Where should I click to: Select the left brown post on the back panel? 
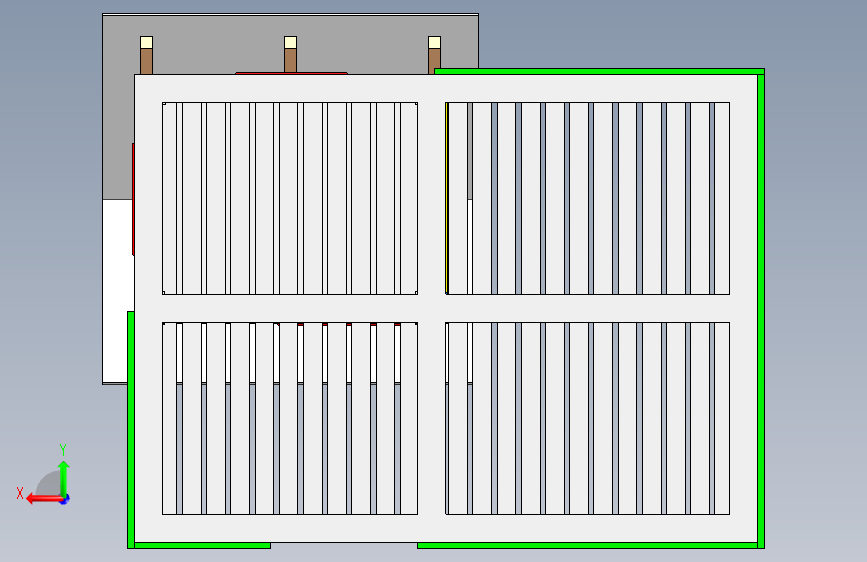pos(147,61)
